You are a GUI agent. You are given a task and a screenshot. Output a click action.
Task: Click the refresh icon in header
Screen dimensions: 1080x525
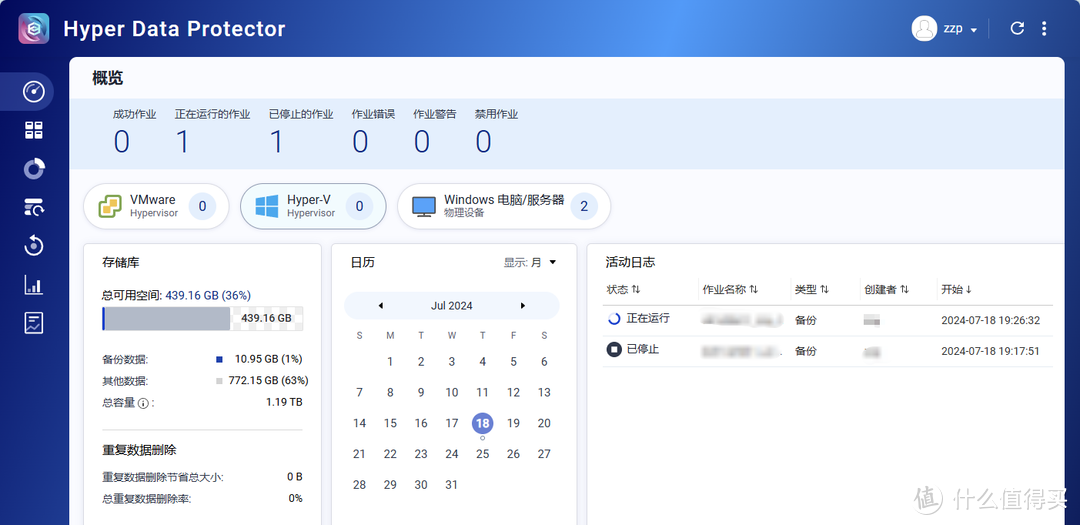click(x=1017, y=28)
